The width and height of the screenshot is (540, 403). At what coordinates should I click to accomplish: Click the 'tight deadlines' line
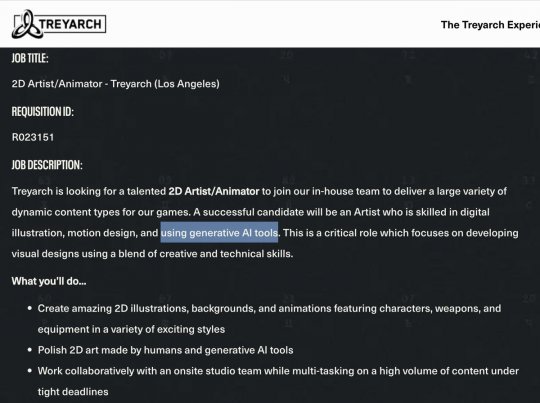[x=73, y=392]
